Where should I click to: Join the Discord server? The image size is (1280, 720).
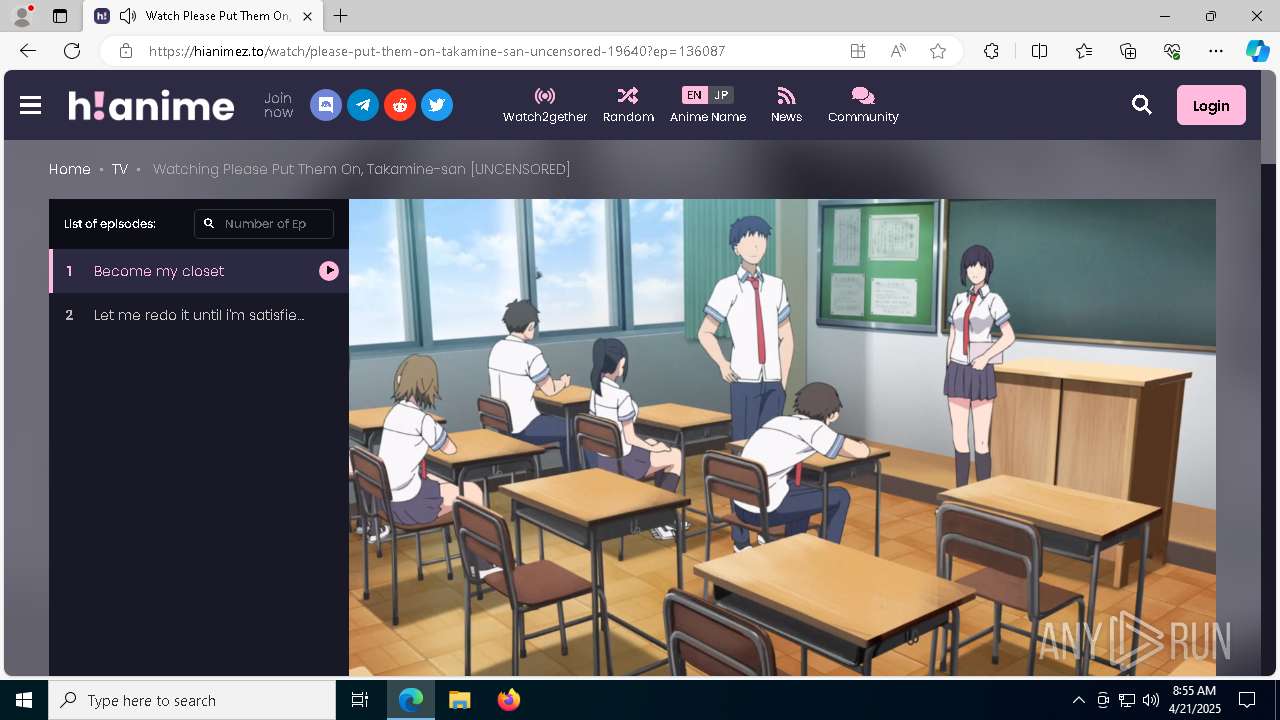(x=326, y=105)
